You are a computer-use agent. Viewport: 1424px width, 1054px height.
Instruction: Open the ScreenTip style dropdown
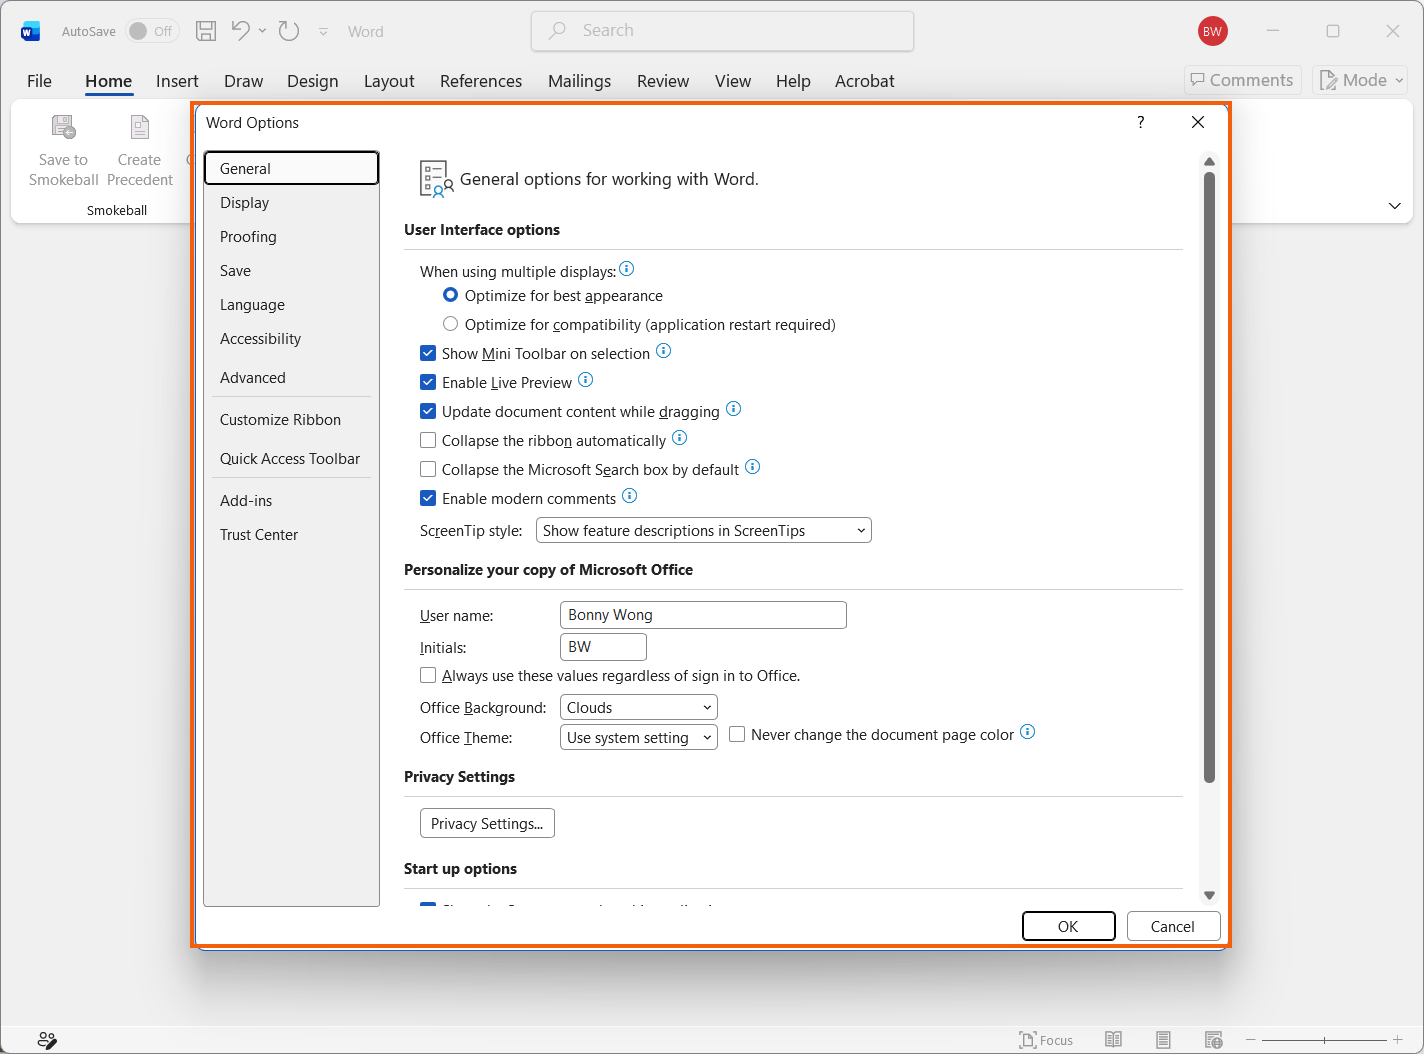click(x=704, y=530)
